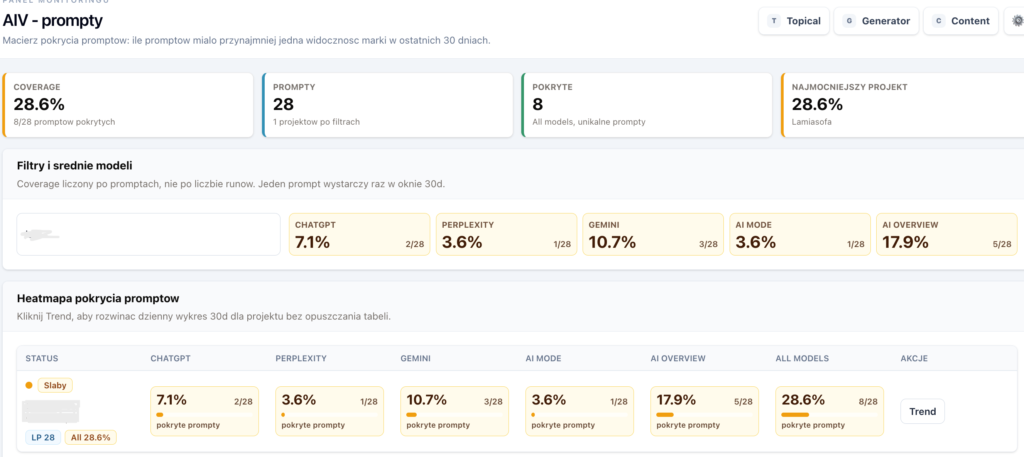Image resolution: width=1024 pixels, height=457 pixels.
Task: Open the project filter field
Action: coord(148,234)
